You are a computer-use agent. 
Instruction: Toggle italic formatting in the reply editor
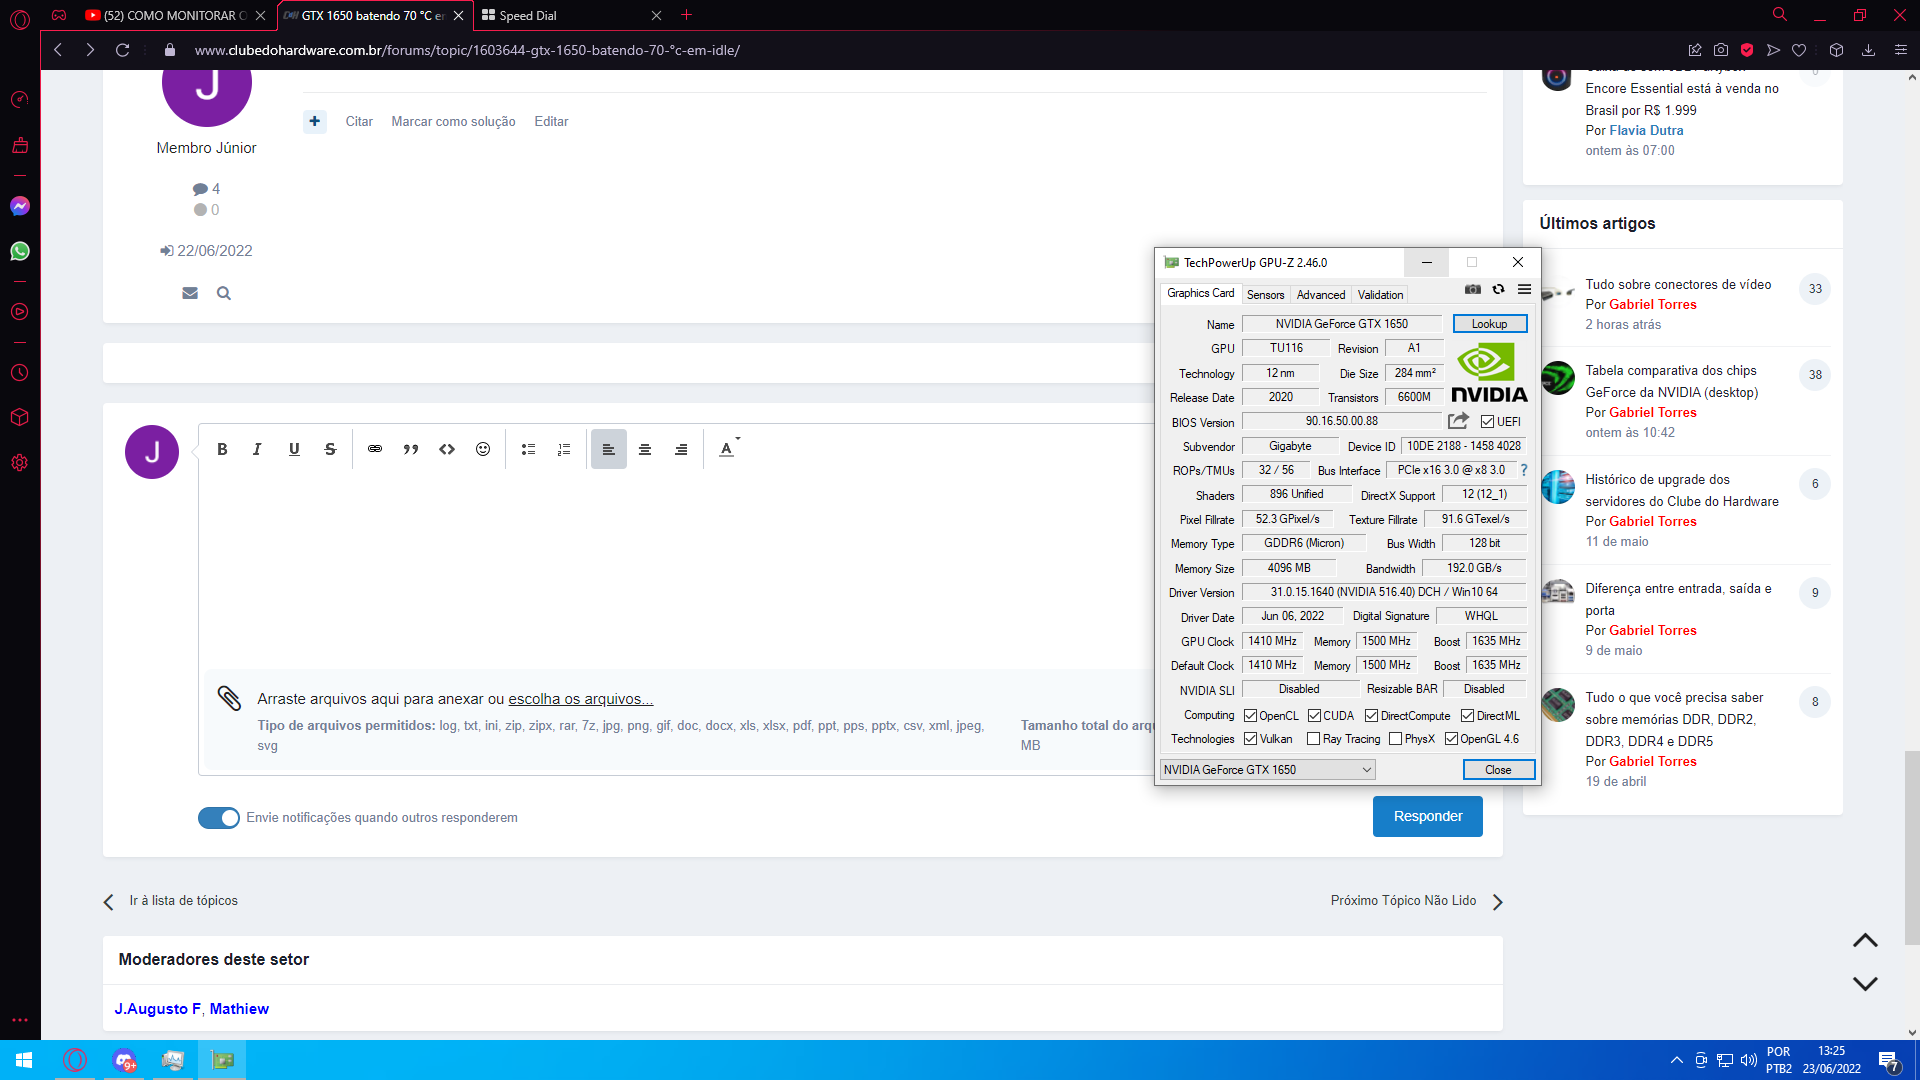click(x=257, y=449)
